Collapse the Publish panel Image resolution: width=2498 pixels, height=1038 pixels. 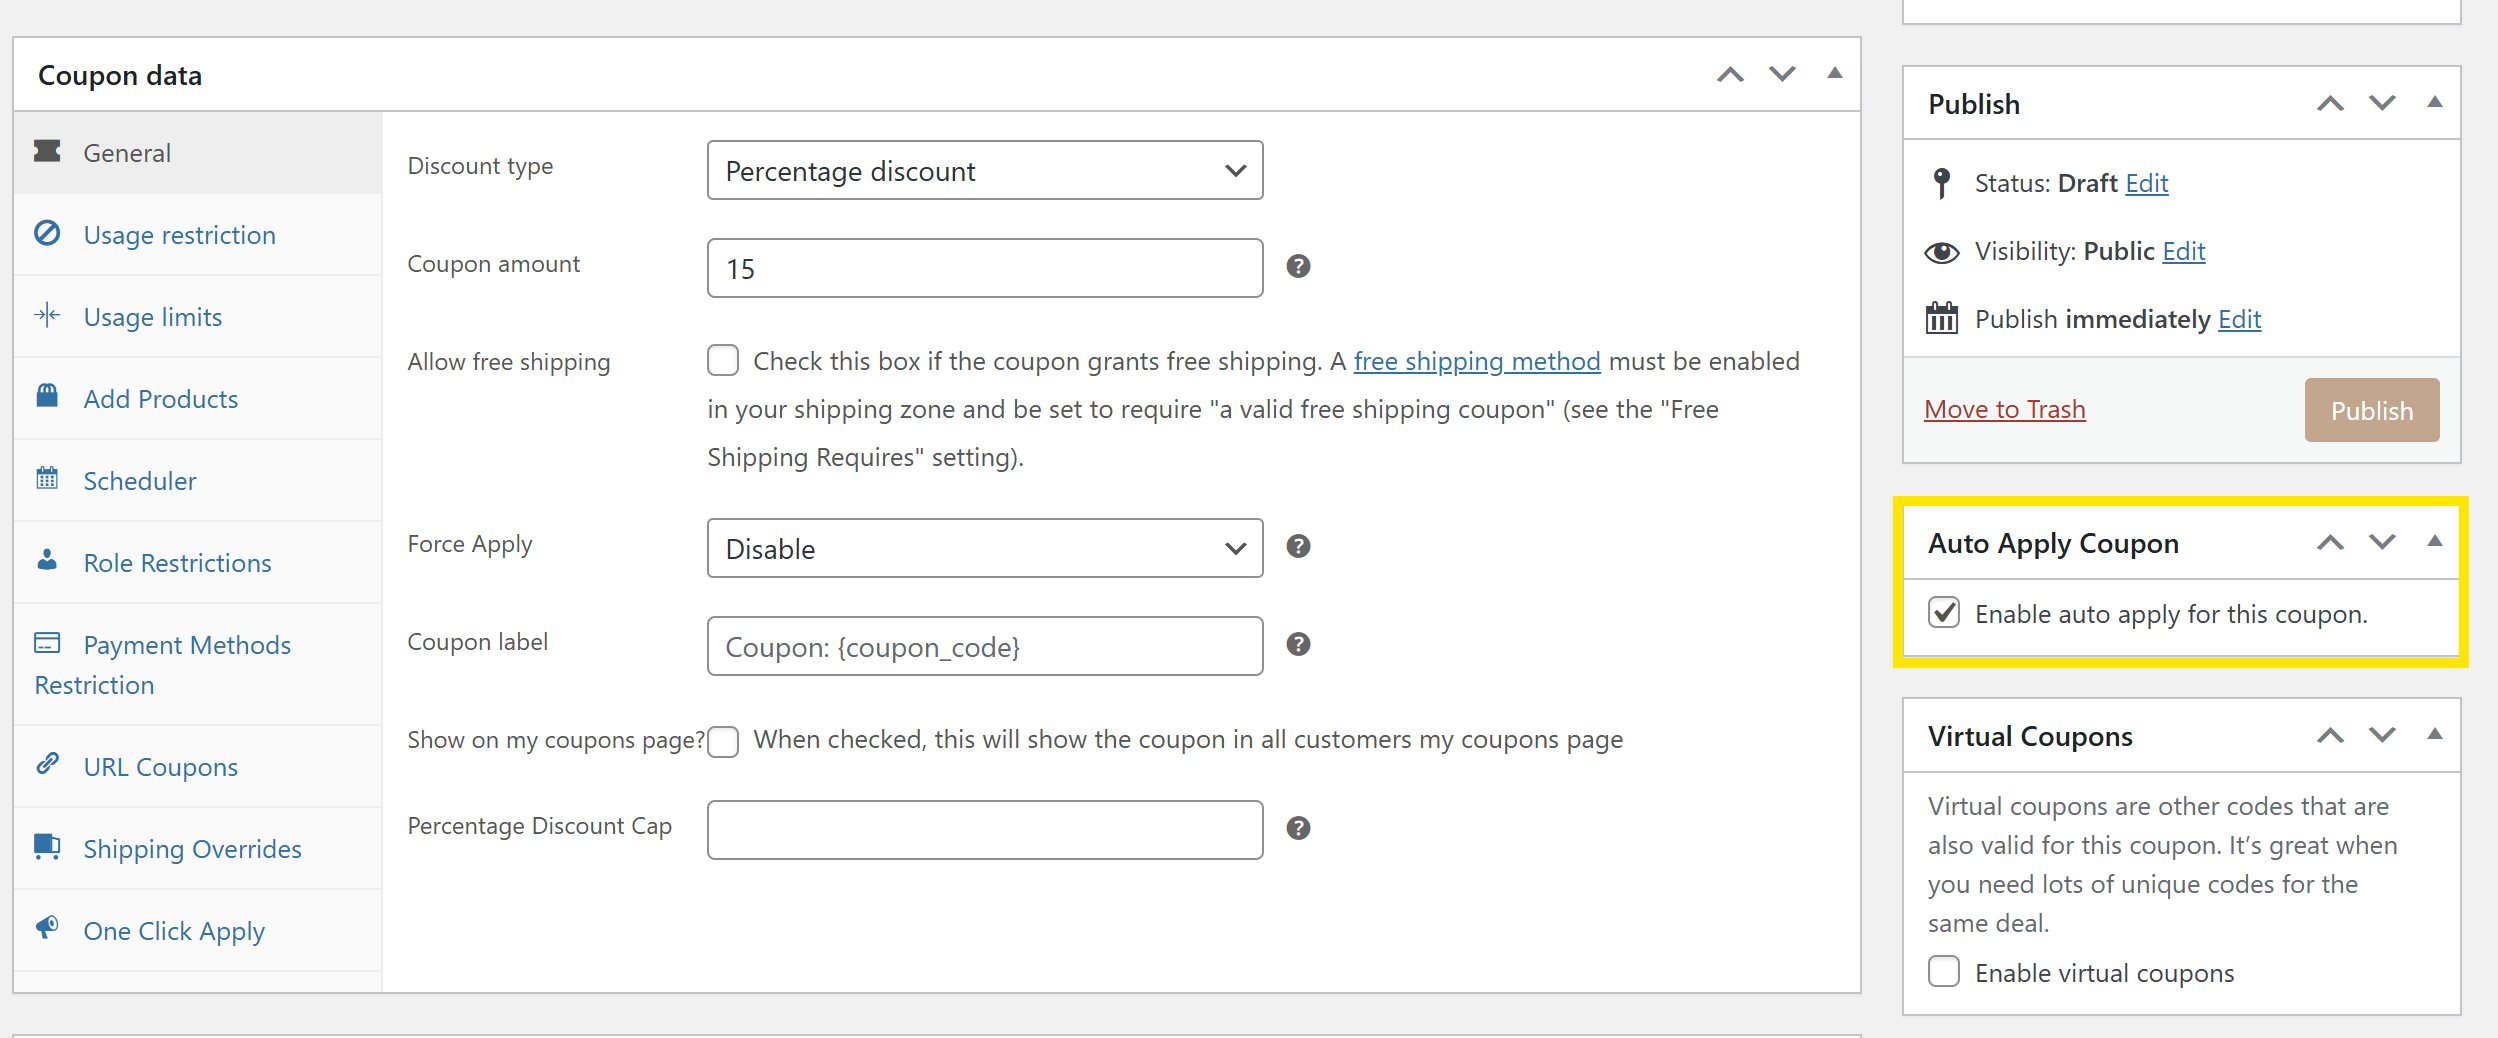click(x=2435, y=102)
